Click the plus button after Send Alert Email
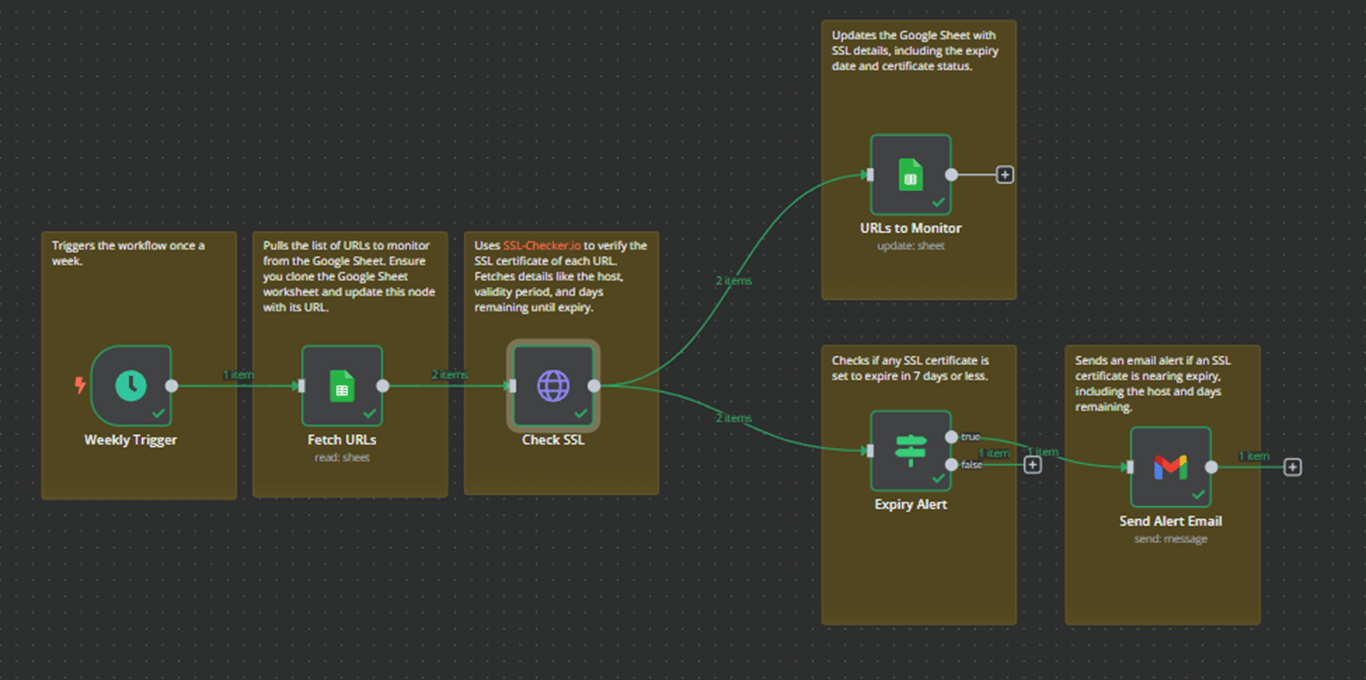Screen dimensions: 1366x680 pos(1292,466)
